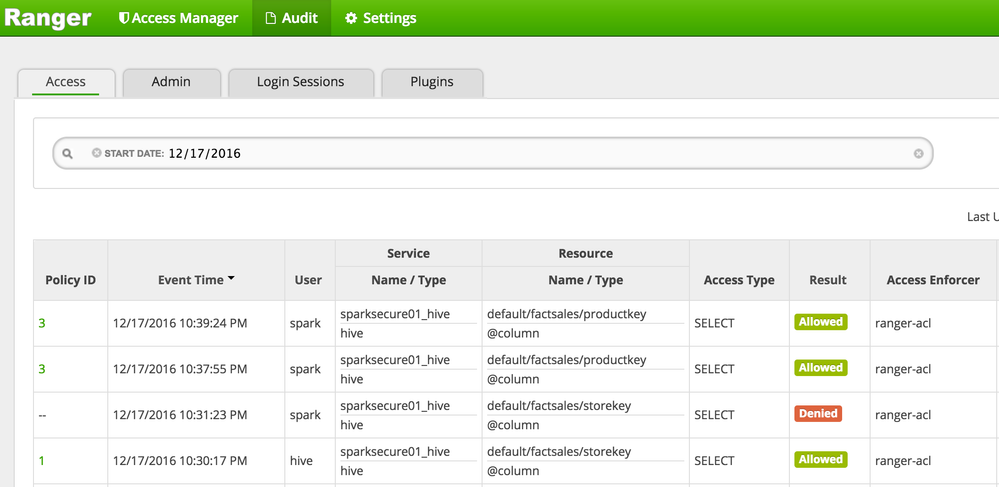
Task: Select the storekey resource in Denied row
Action: (558, 406)
